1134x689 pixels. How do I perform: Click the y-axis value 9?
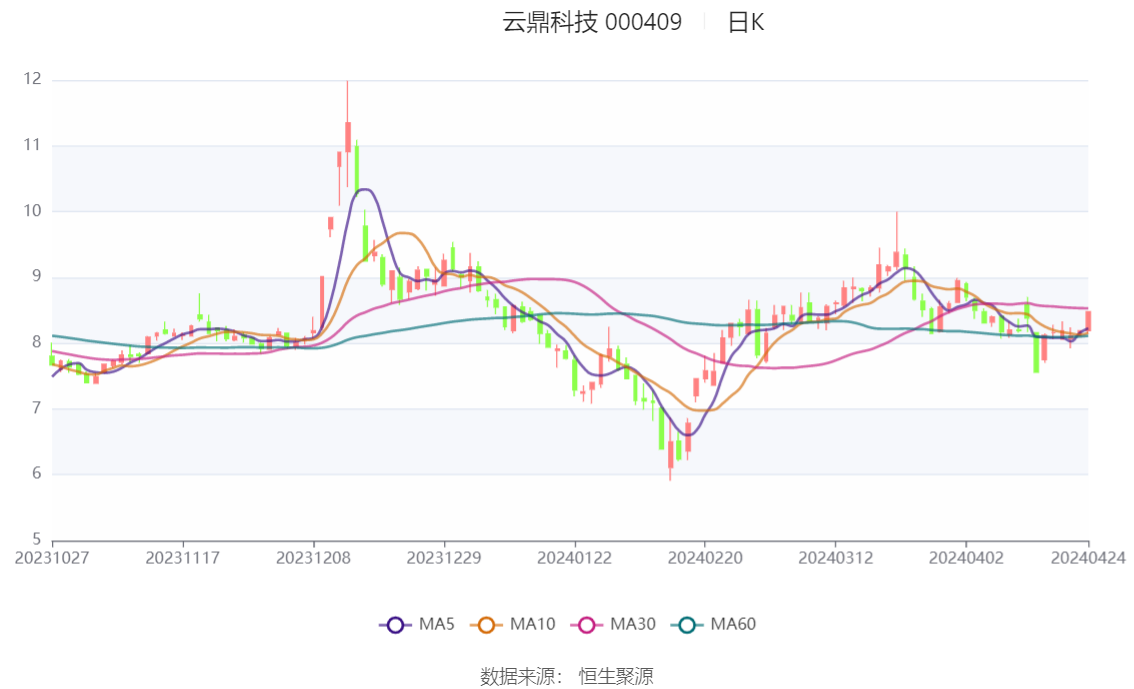[x=36, y=276]
